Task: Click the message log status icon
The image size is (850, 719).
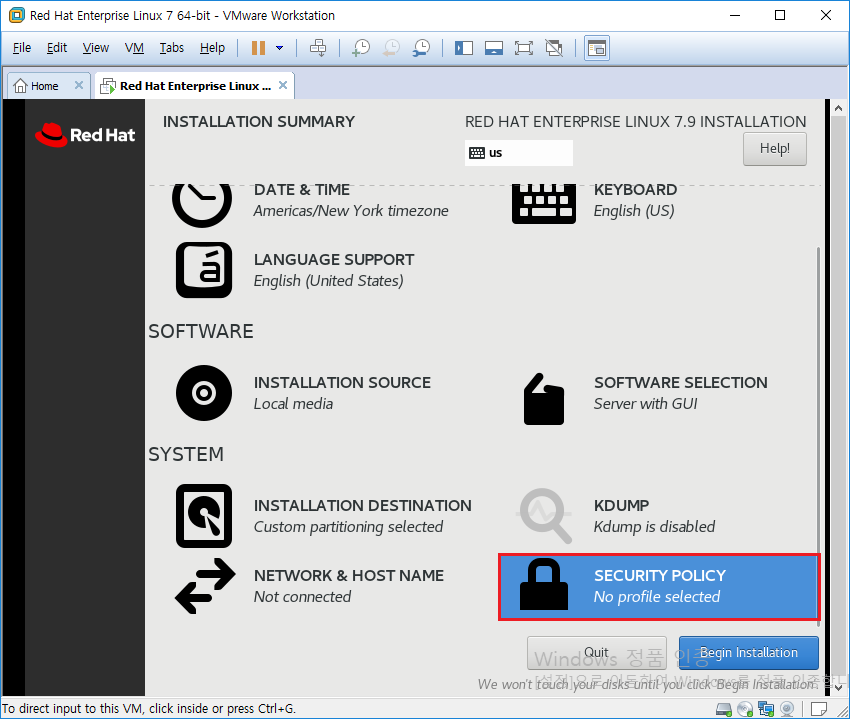Action: pyautogui.click(x=819, y=709)
